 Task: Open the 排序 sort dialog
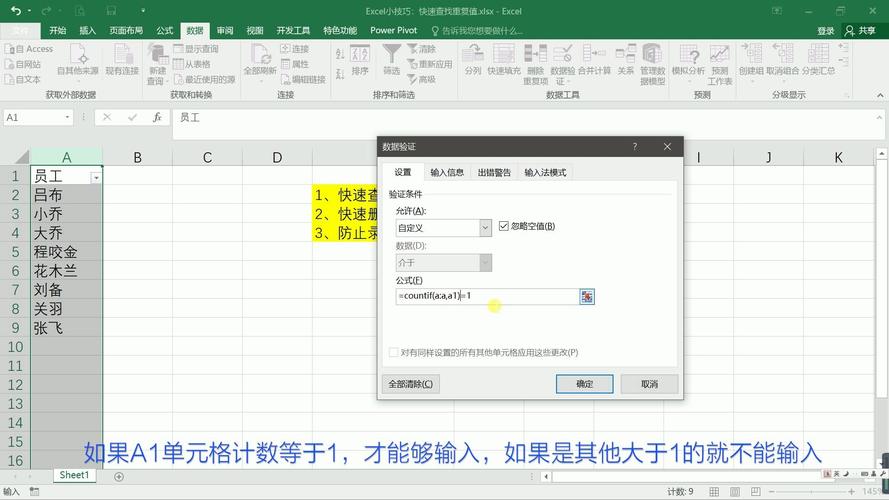(x=360, y=60)
